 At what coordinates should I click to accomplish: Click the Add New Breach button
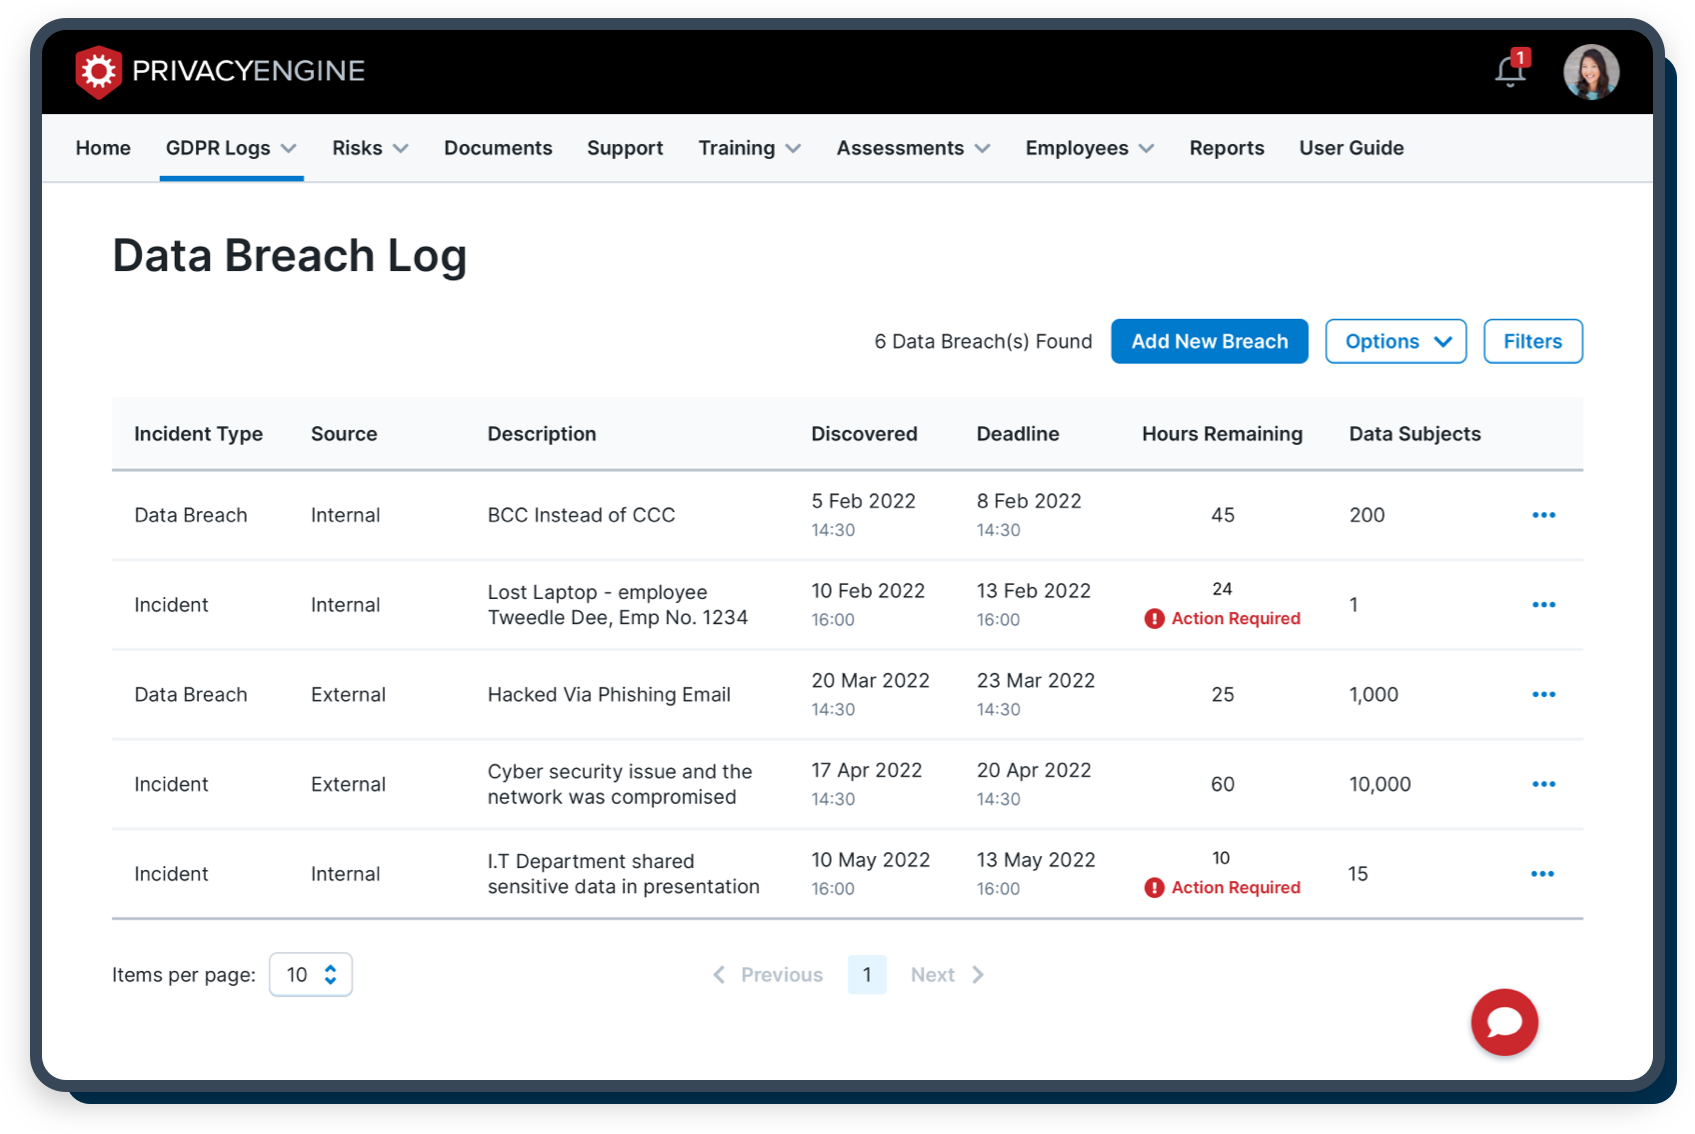click(x=1209, y=341)
